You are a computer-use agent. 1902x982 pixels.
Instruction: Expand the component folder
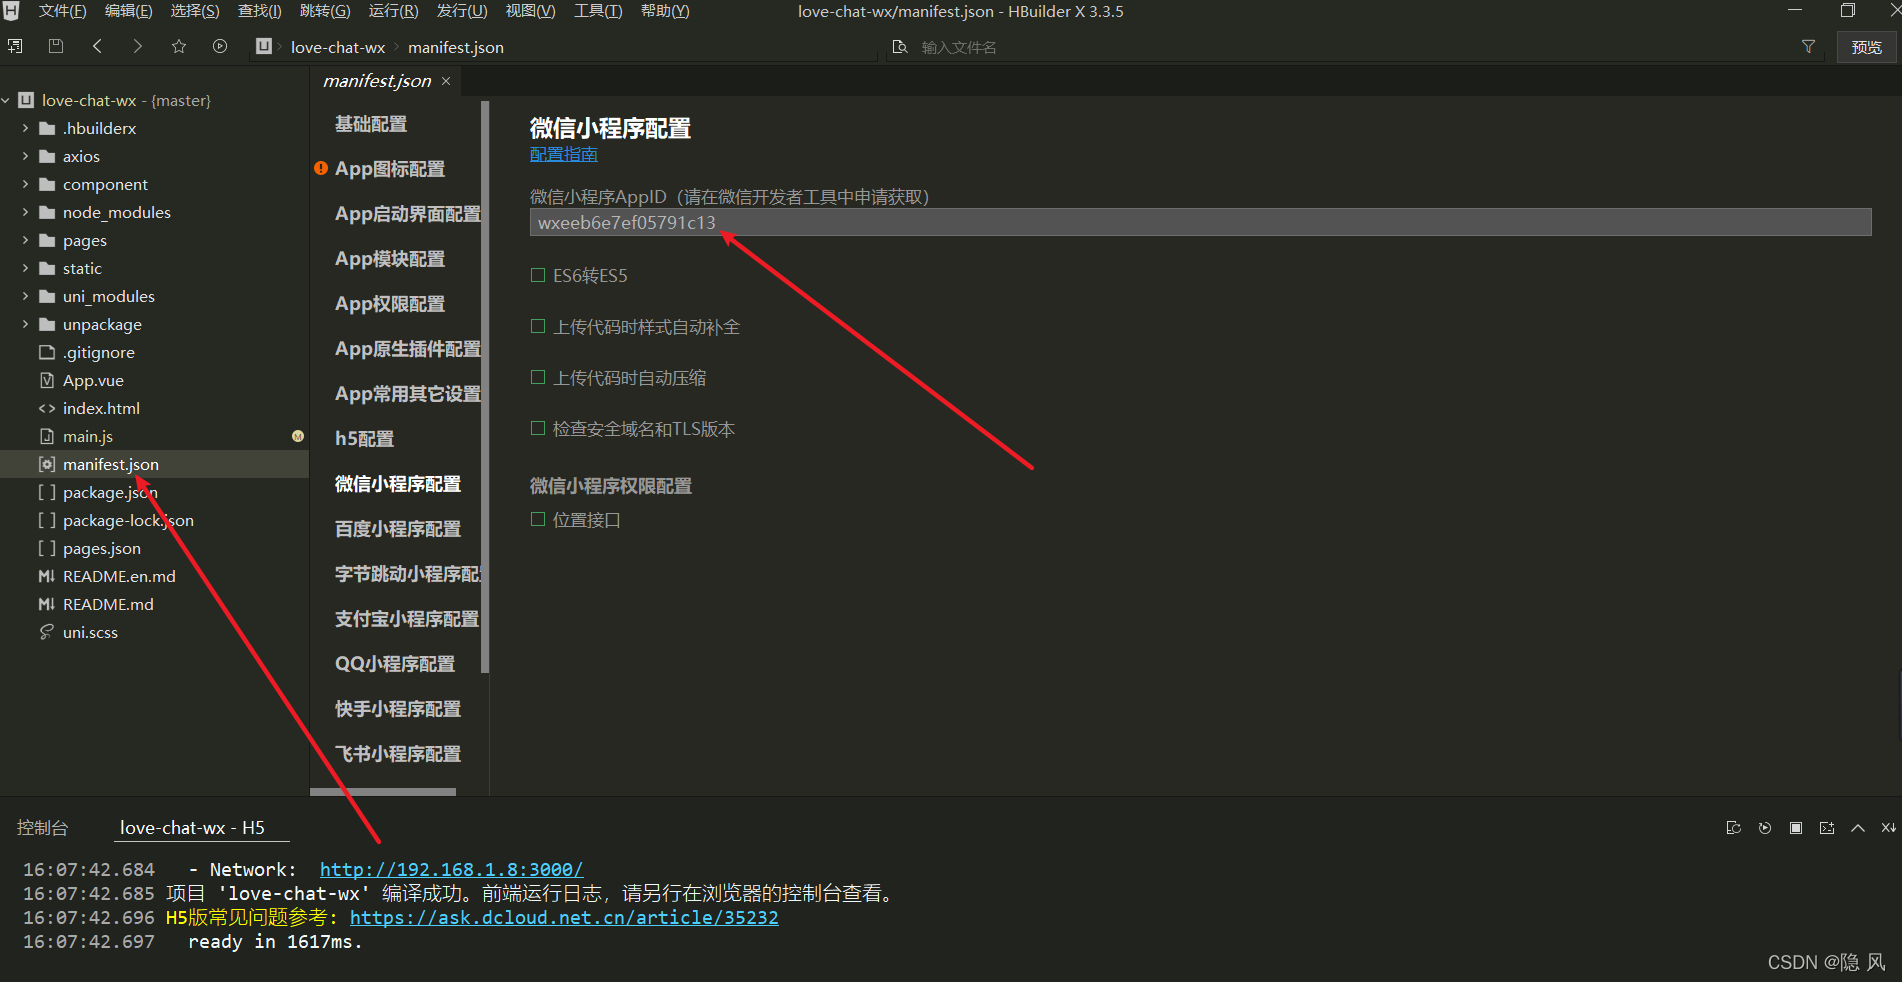pos(25,184)
